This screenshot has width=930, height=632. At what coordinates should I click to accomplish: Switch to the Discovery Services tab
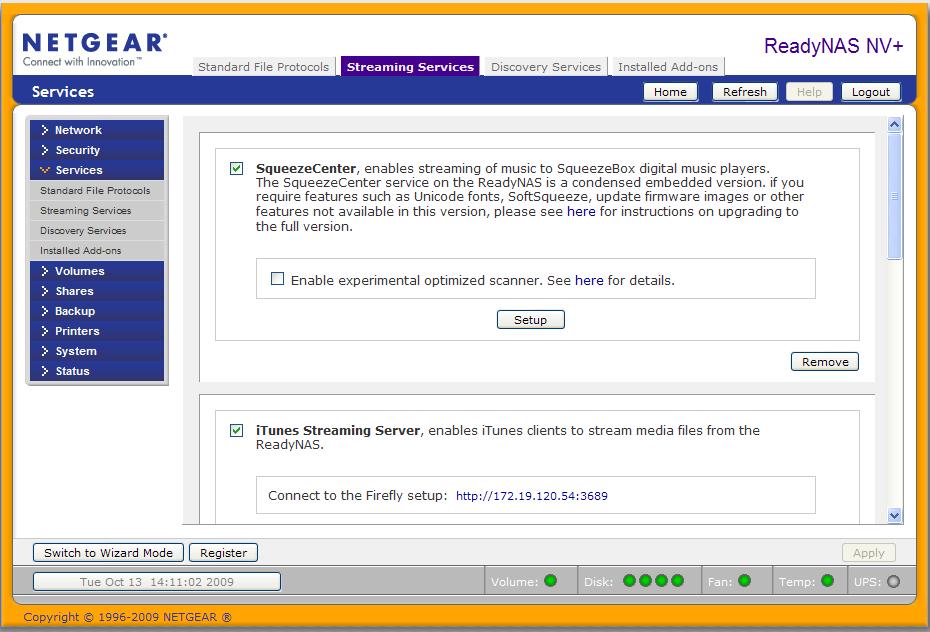pos(546,67)
